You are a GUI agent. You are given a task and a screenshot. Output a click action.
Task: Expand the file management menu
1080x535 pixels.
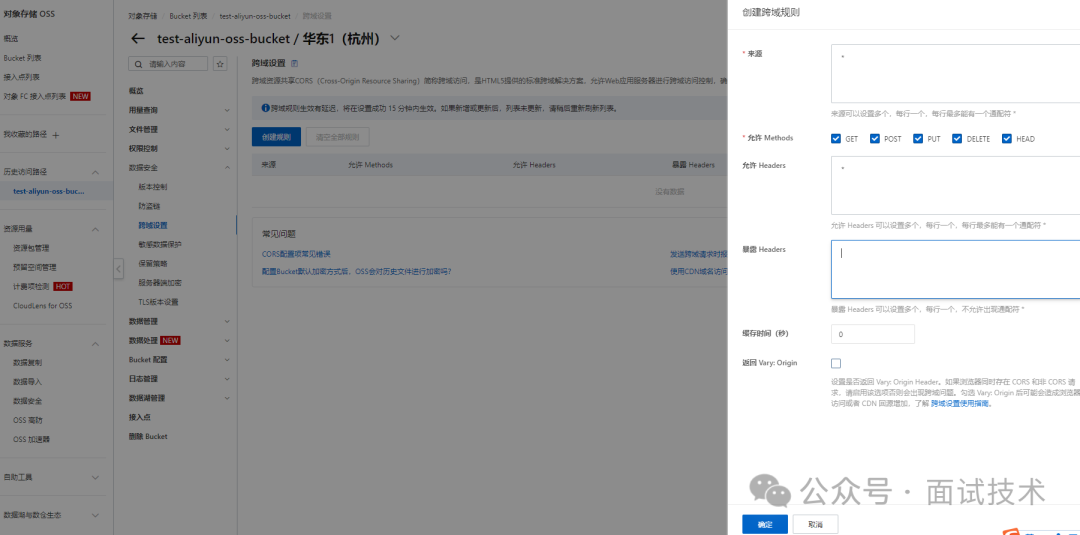(x=227, y=129)
